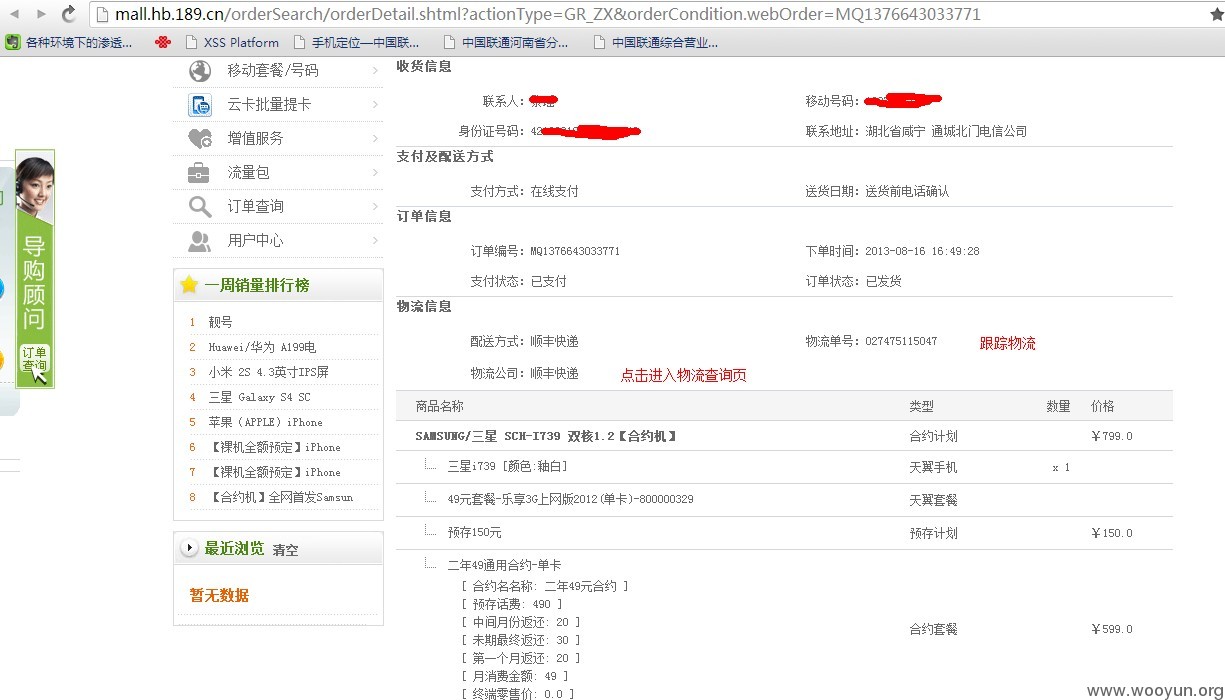Screen dimensions: 1225x700
Task: Click the 订单查询 magnifier icon
Action: tap(200, 206)
